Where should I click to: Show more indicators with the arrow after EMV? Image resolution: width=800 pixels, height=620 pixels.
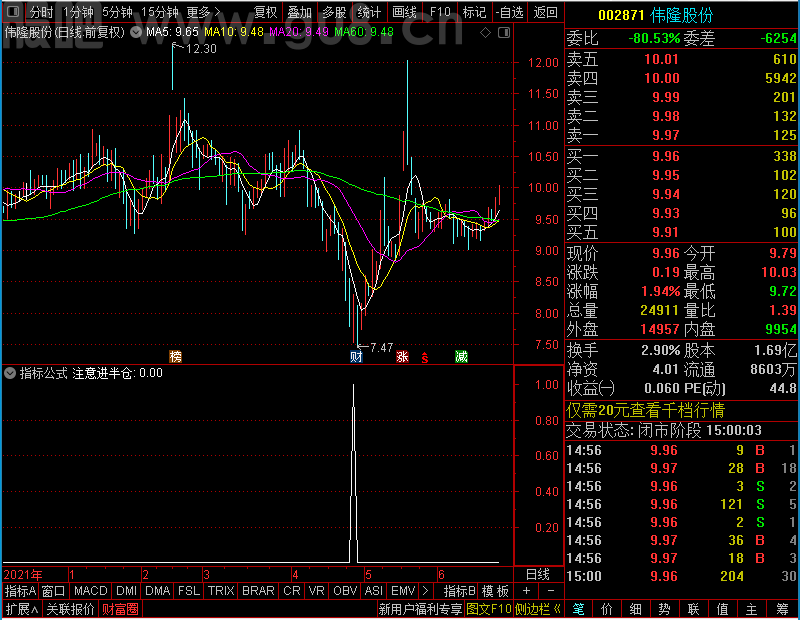[426, 591]
